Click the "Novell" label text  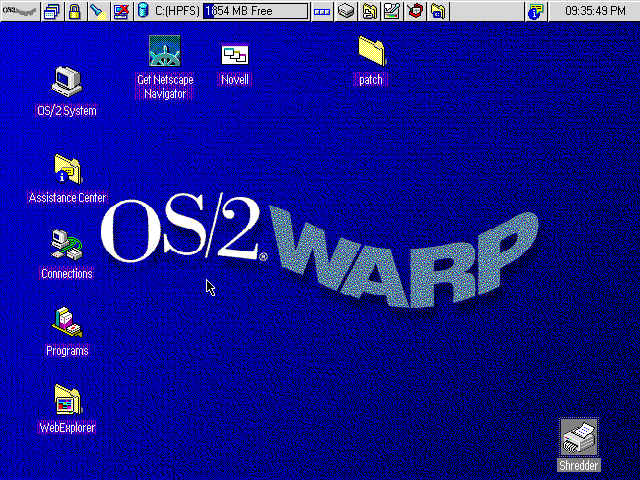[235, 80]
